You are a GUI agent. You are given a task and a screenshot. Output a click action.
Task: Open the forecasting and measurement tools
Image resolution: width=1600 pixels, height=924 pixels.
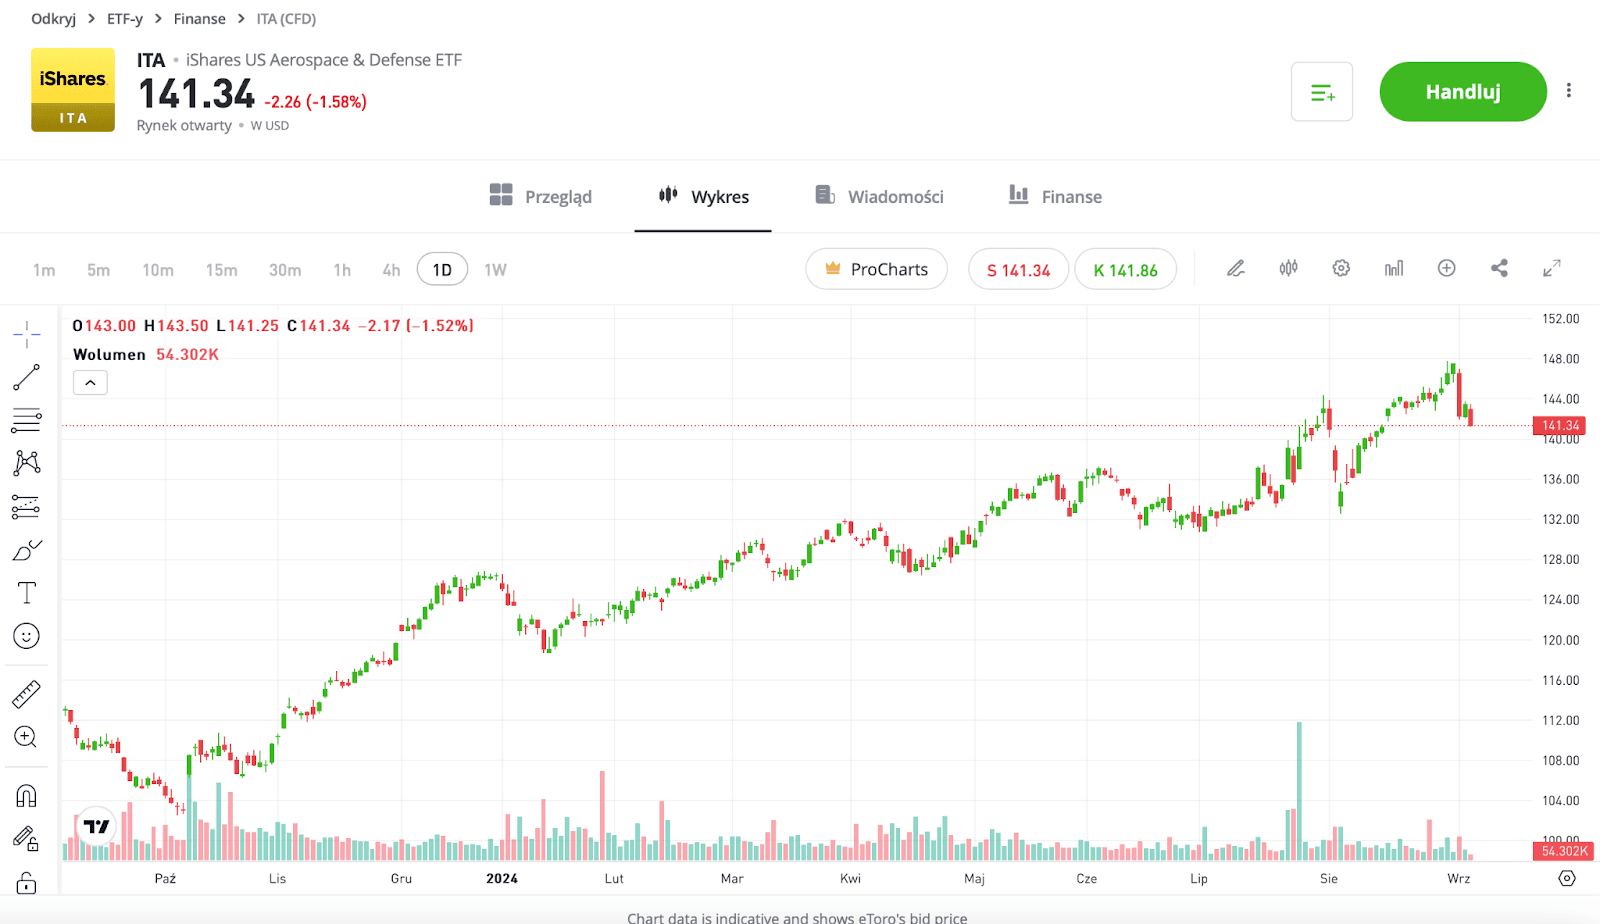tap(27, 507)
